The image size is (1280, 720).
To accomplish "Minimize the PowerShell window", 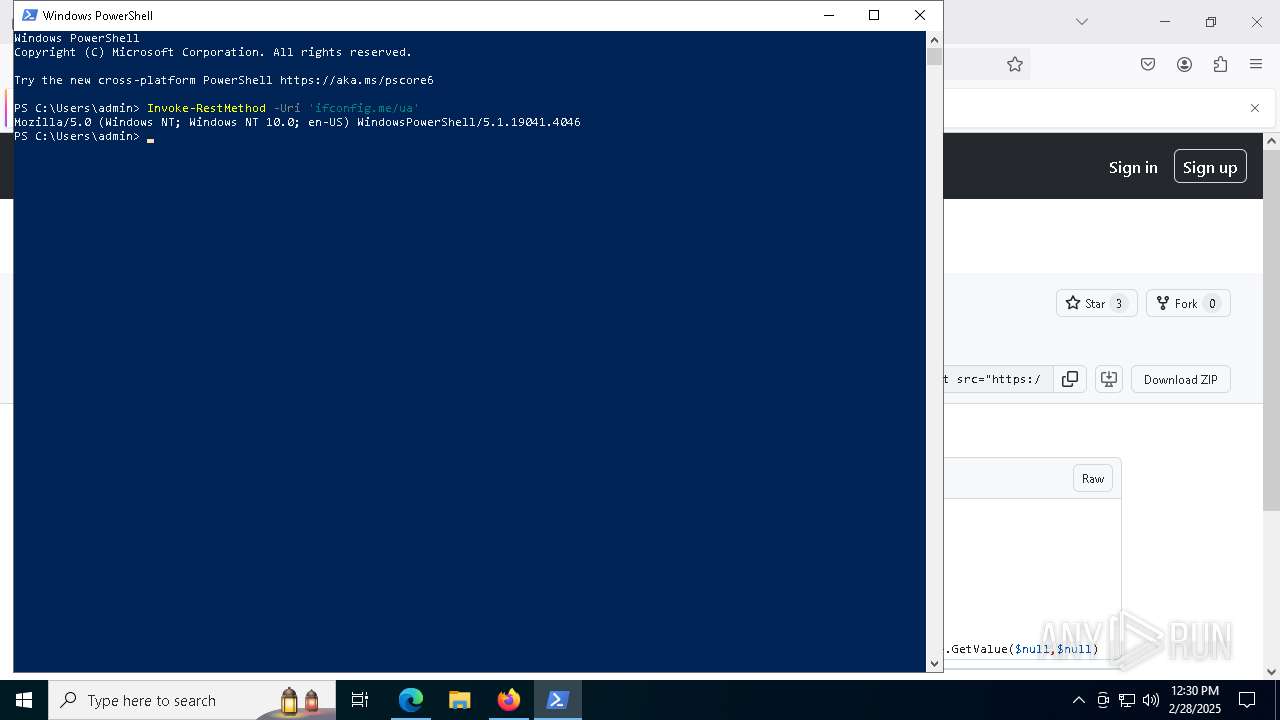I will pyautogui.click(x=828, y=15).
